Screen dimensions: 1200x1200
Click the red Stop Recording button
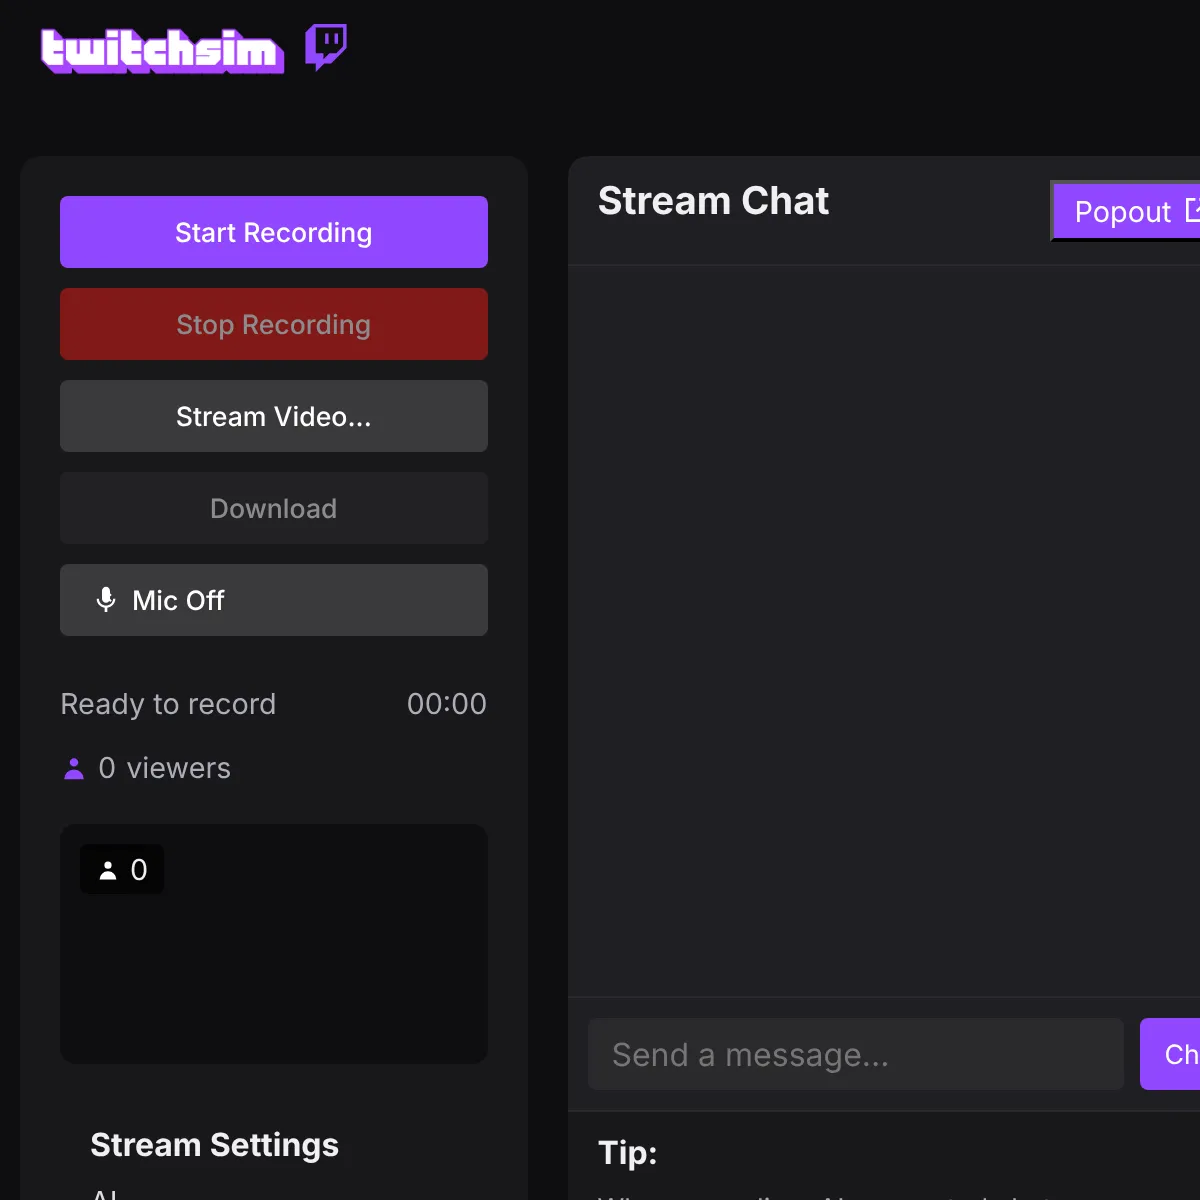tap(274, 324)
